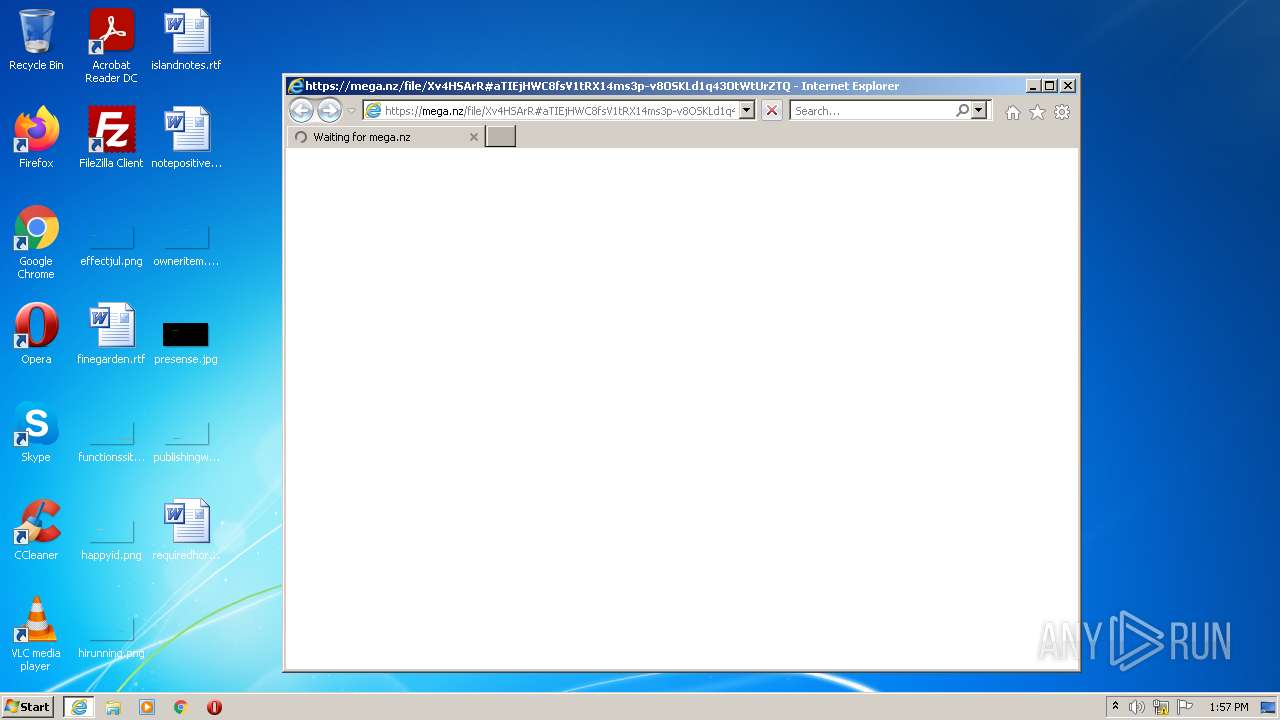Close the Internet Explorer window
The width and height of the screenshot is (1280, 720).
[x=1068, y=86]
